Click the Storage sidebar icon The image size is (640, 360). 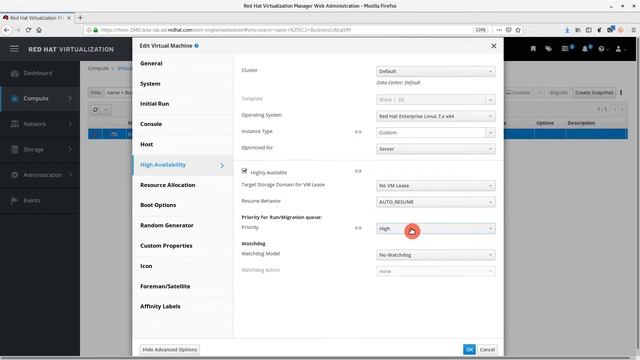point(15,149)
